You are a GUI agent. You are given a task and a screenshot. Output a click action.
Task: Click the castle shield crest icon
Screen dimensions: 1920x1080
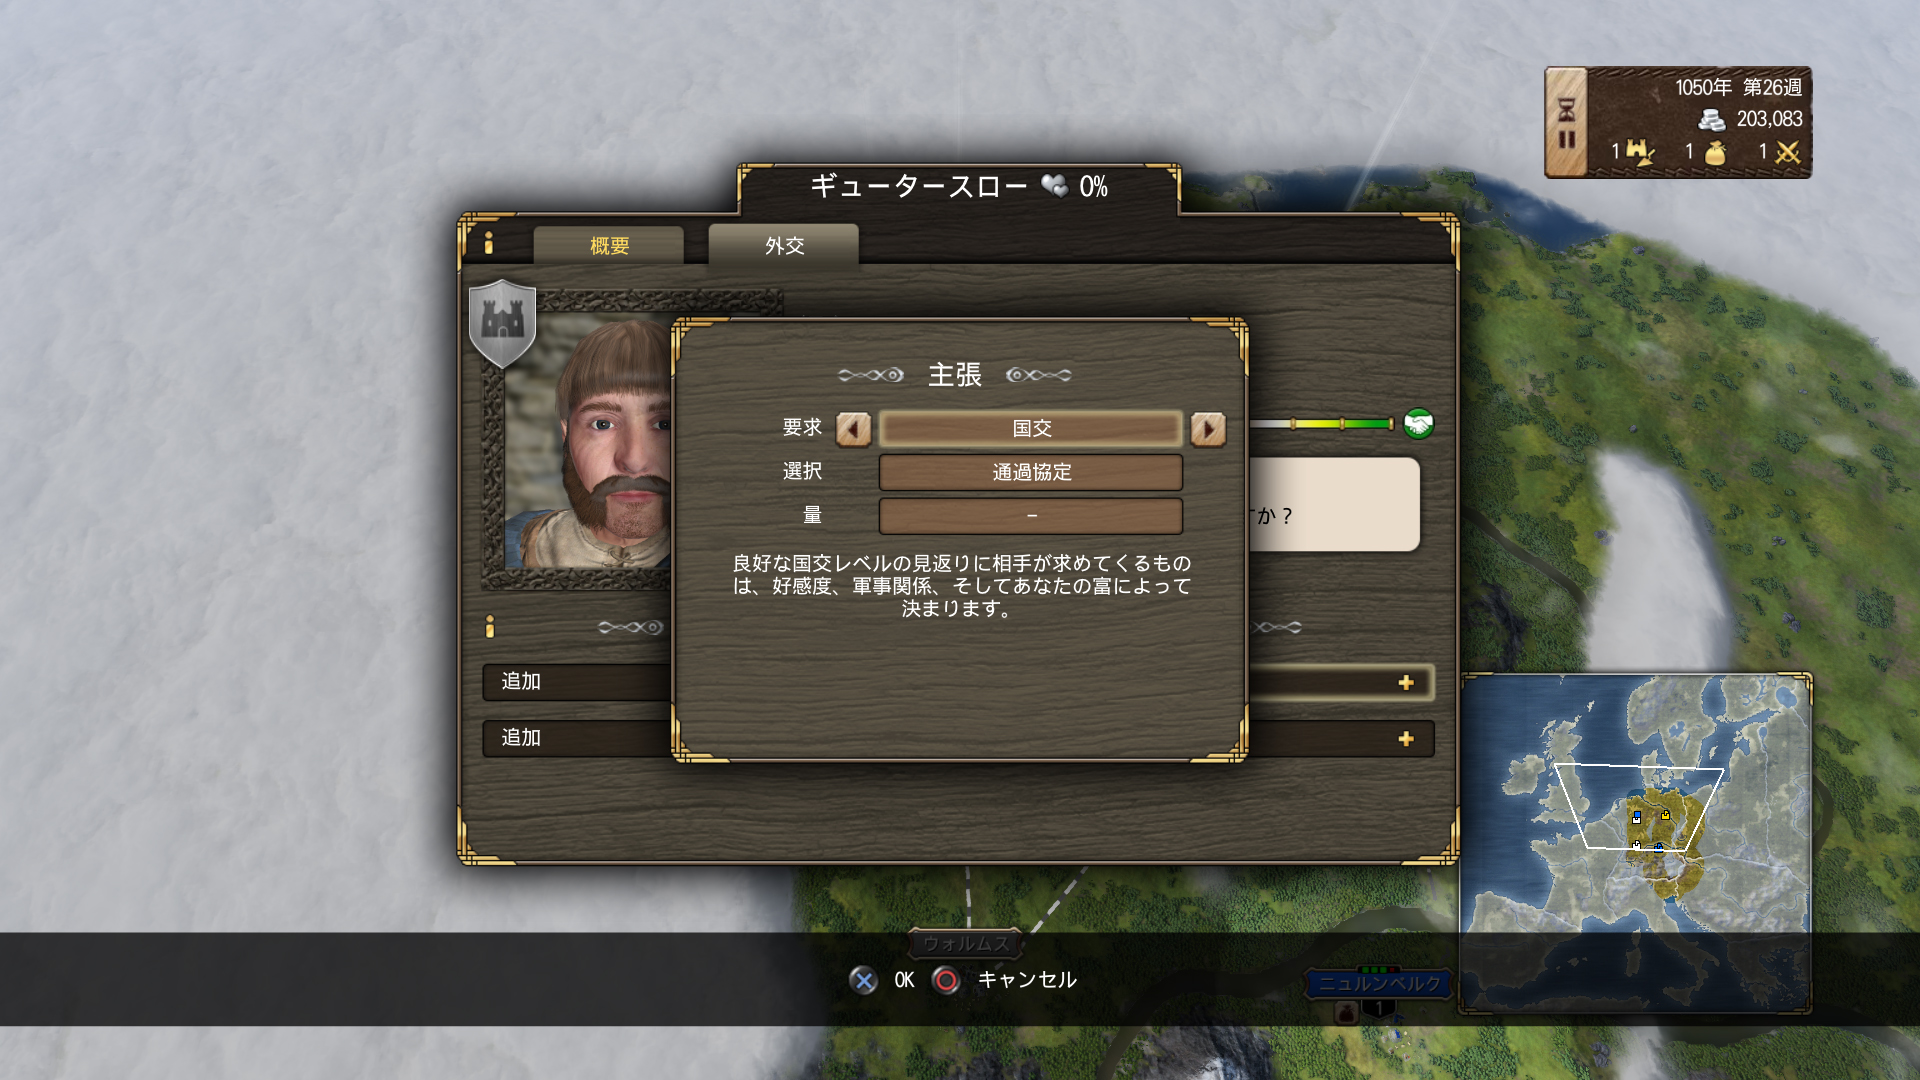[502, 323]
